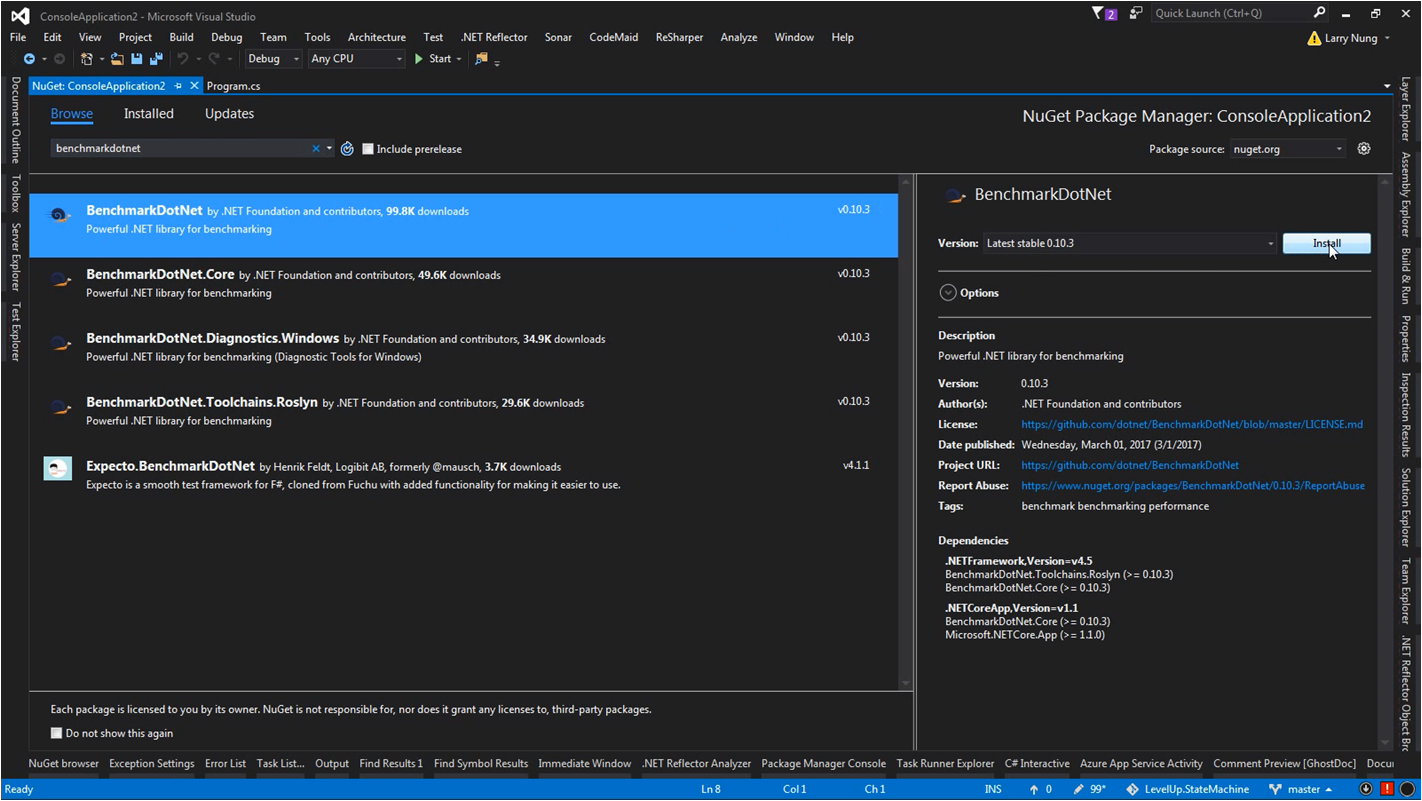Image resolution: width=1422 pixels, height=801 pixels.
Task: Select the Expecto.BenchmarkDotNet package
Action: 464,481
